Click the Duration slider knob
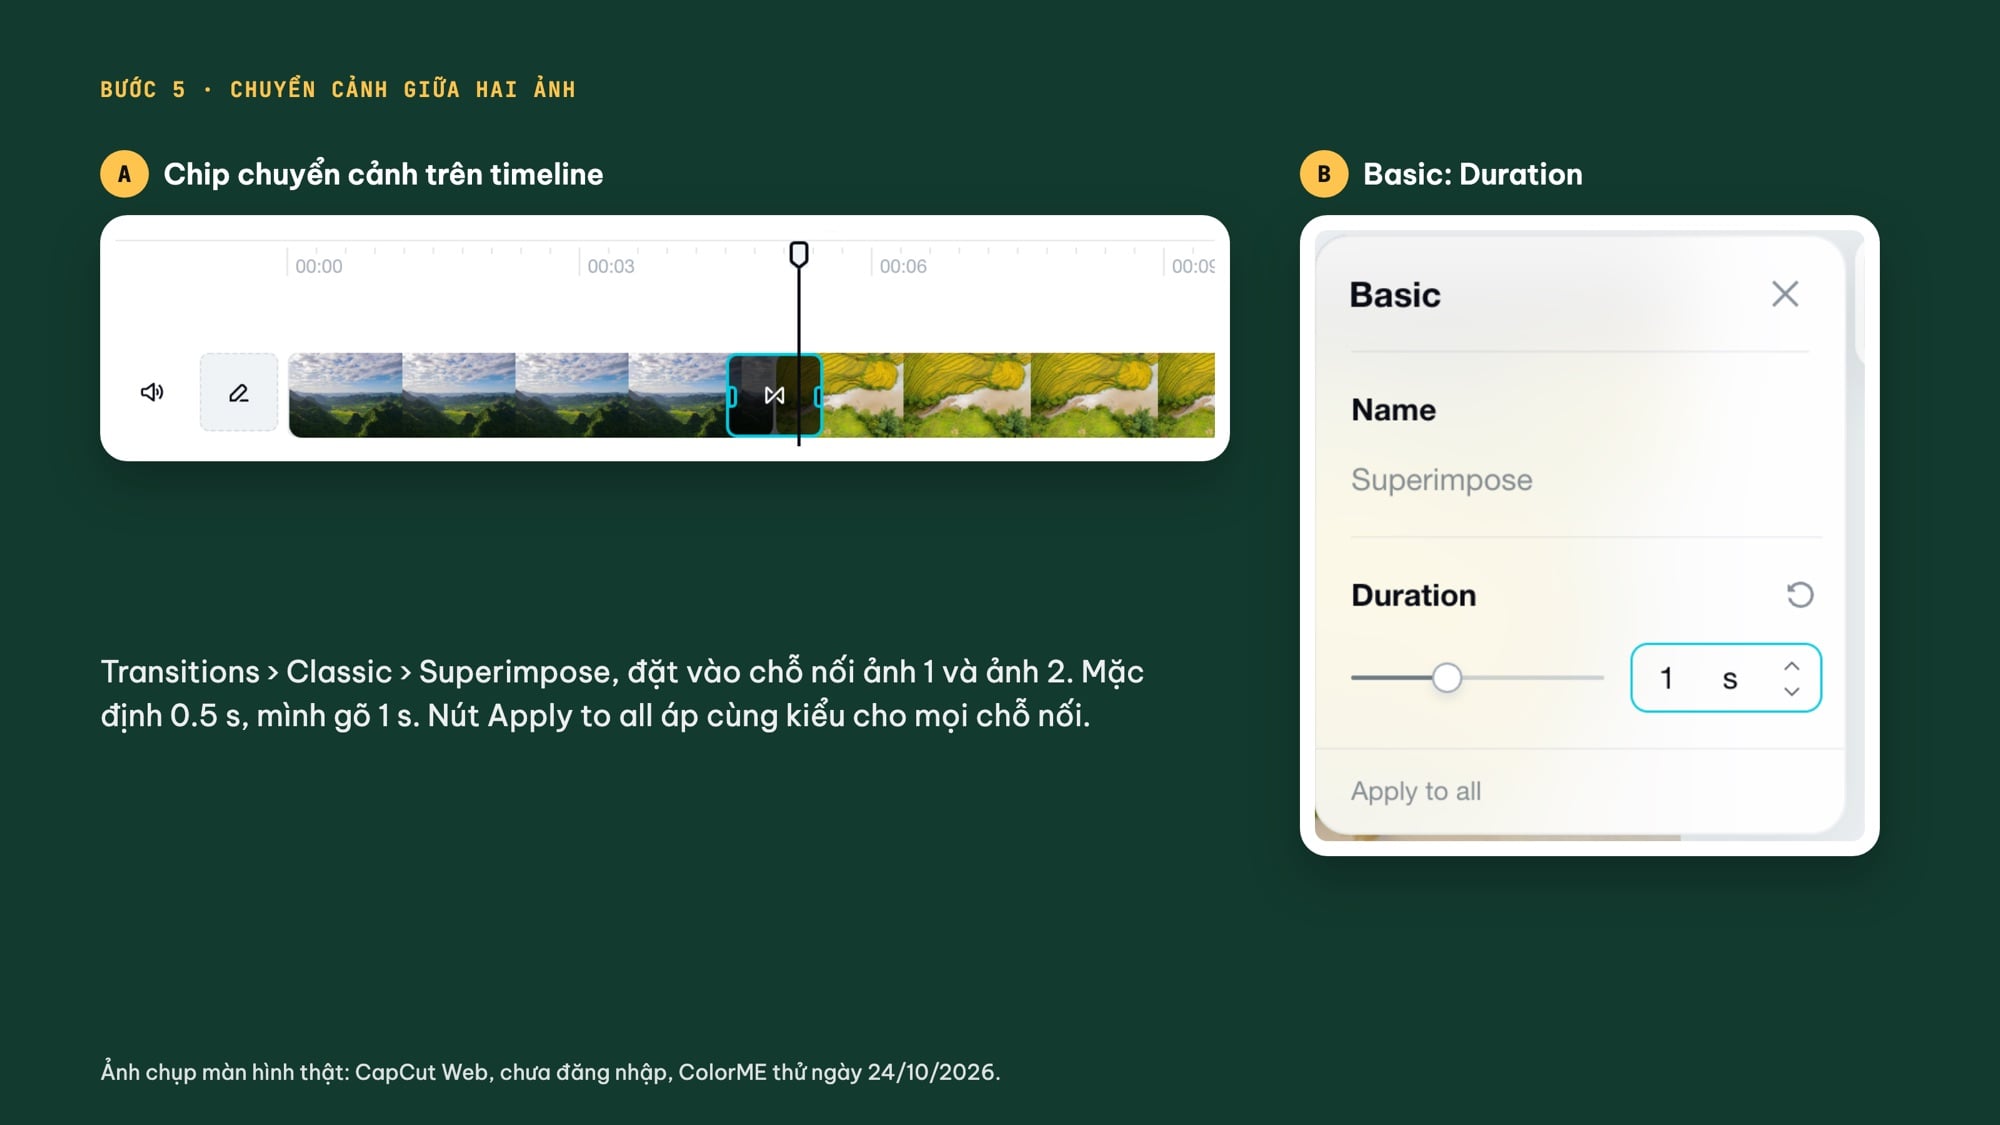Screen dimensions: 2000x1125 (x=1446, y=678)
